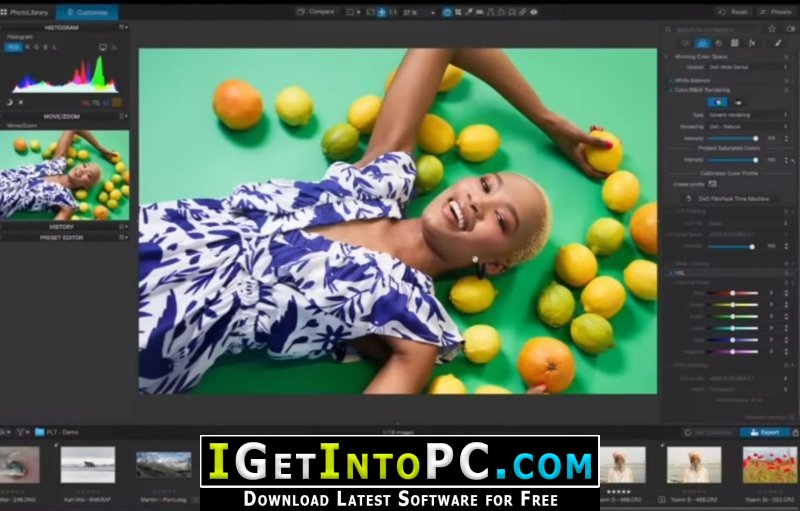
Task: Select the snowy landscape thumbnail
Action: click(88, 465)
